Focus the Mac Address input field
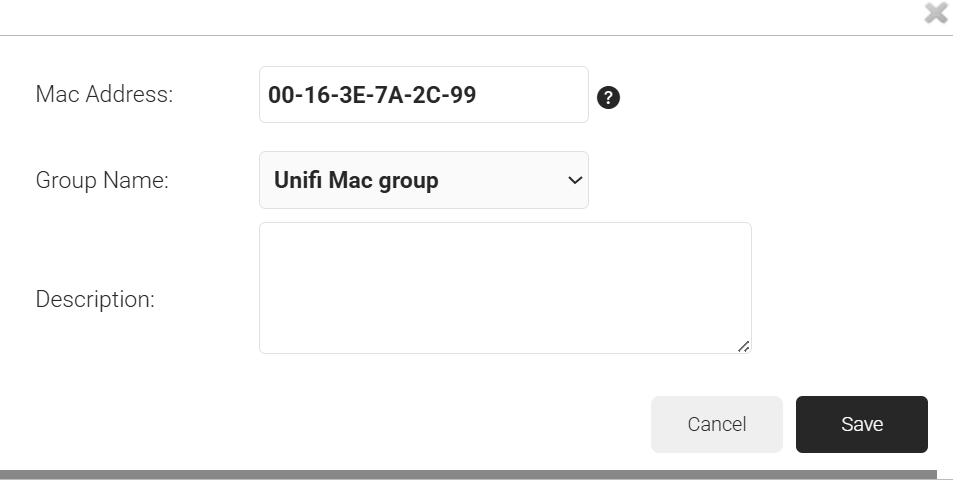Viewport: 953px width, 480px height. tap(423, 95)
